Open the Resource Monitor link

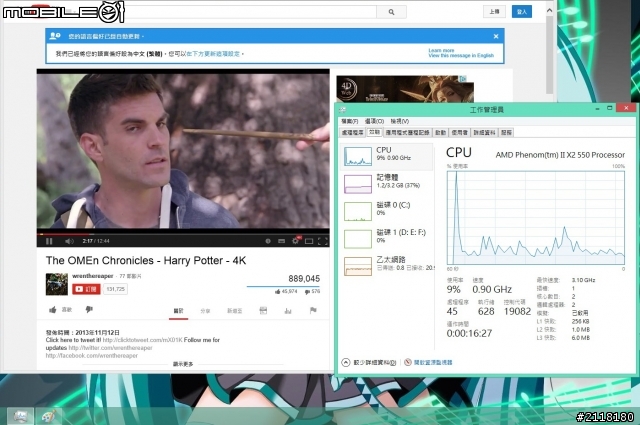point(433,363)
